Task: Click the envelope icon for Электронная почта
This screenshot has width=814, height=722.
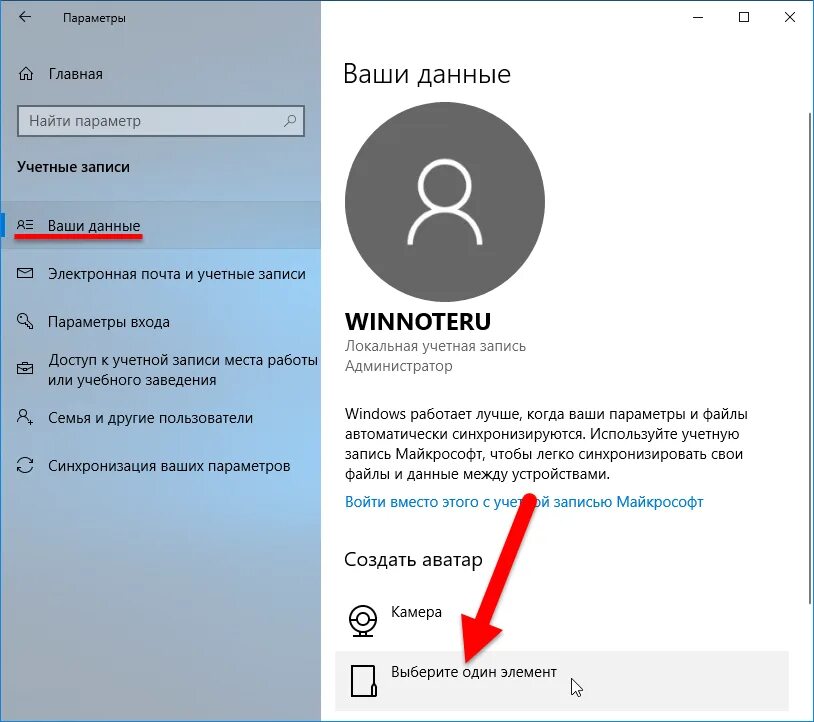Action: pos(25,273)
